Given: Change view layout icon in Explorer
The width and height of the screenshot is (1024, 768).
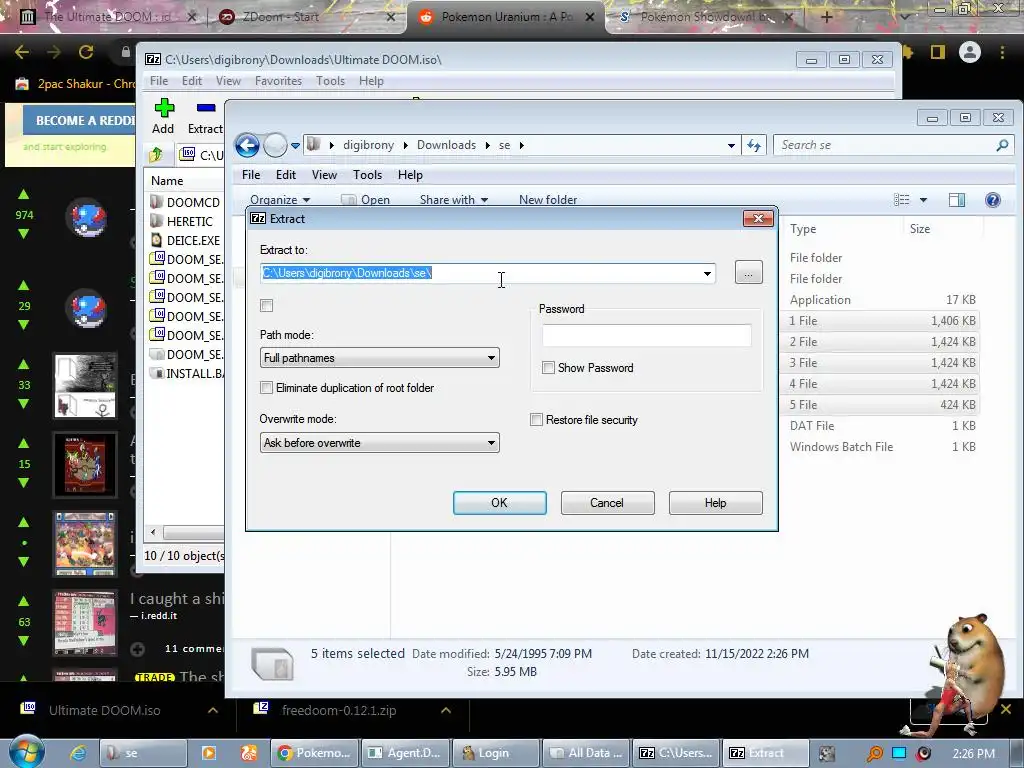Looking at the screenshot, I should point(902,200).
